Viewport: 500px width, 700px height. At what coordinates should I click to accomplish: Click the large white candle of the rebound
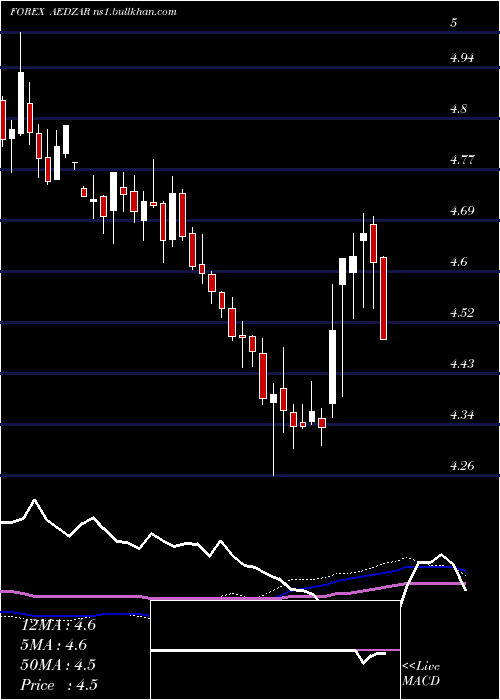click(333, 367)
